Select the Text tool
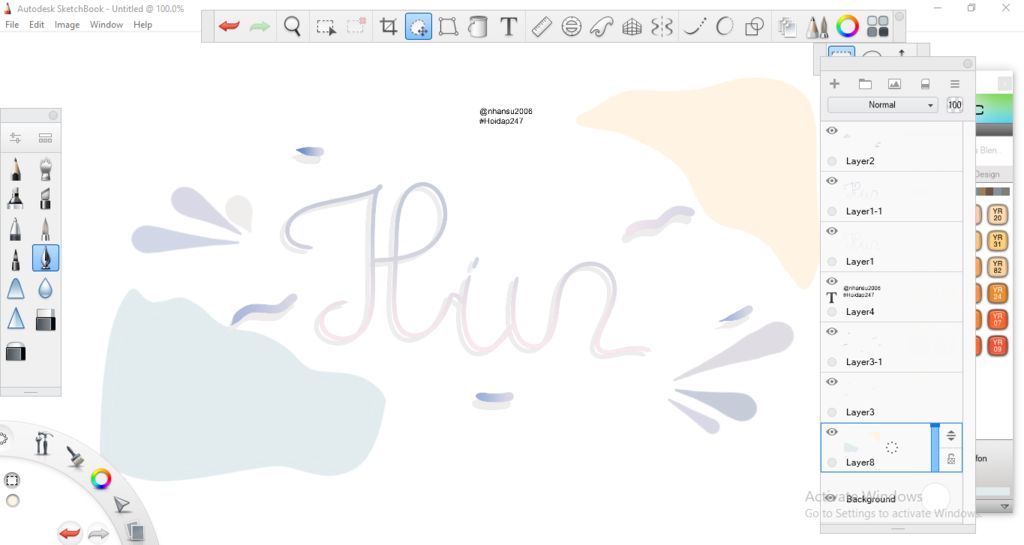The image size is (1024, 545). pyautogui.click(x=508, y=26)
